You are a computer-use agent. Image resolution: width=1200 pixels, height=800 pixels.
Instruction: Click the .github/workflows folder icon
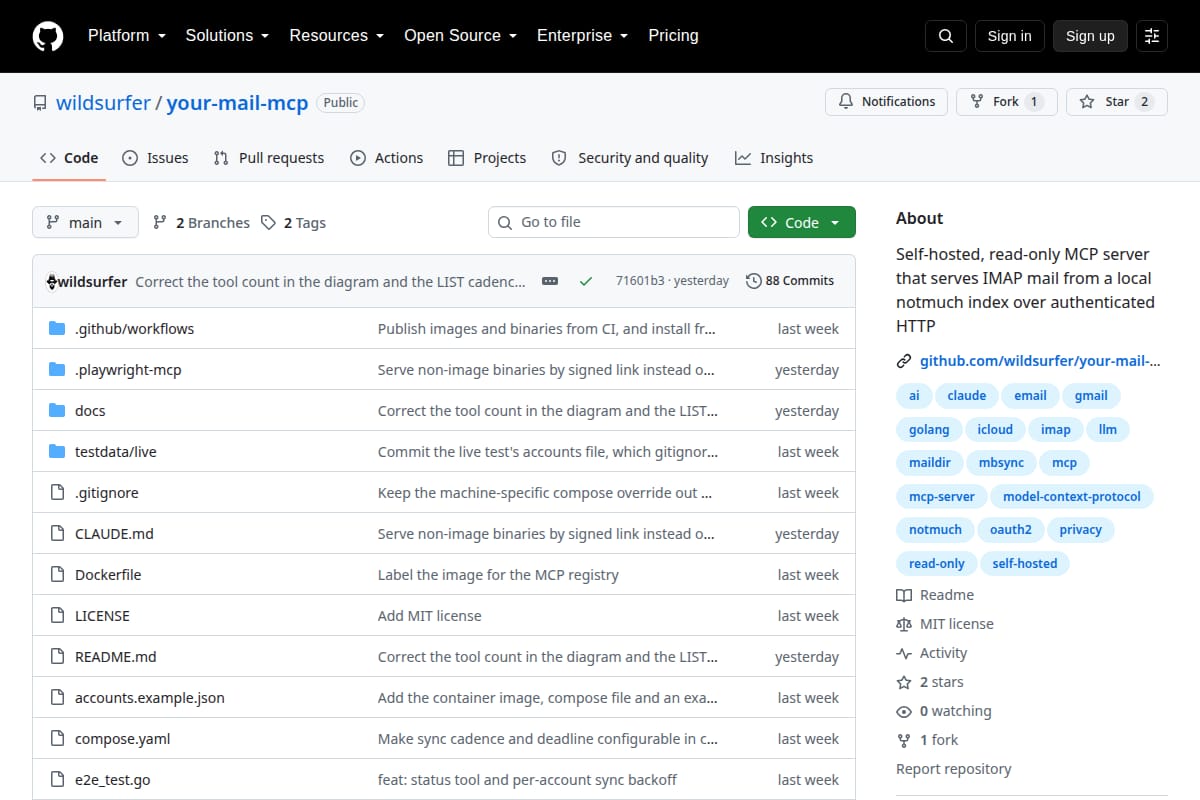(57, 329)
